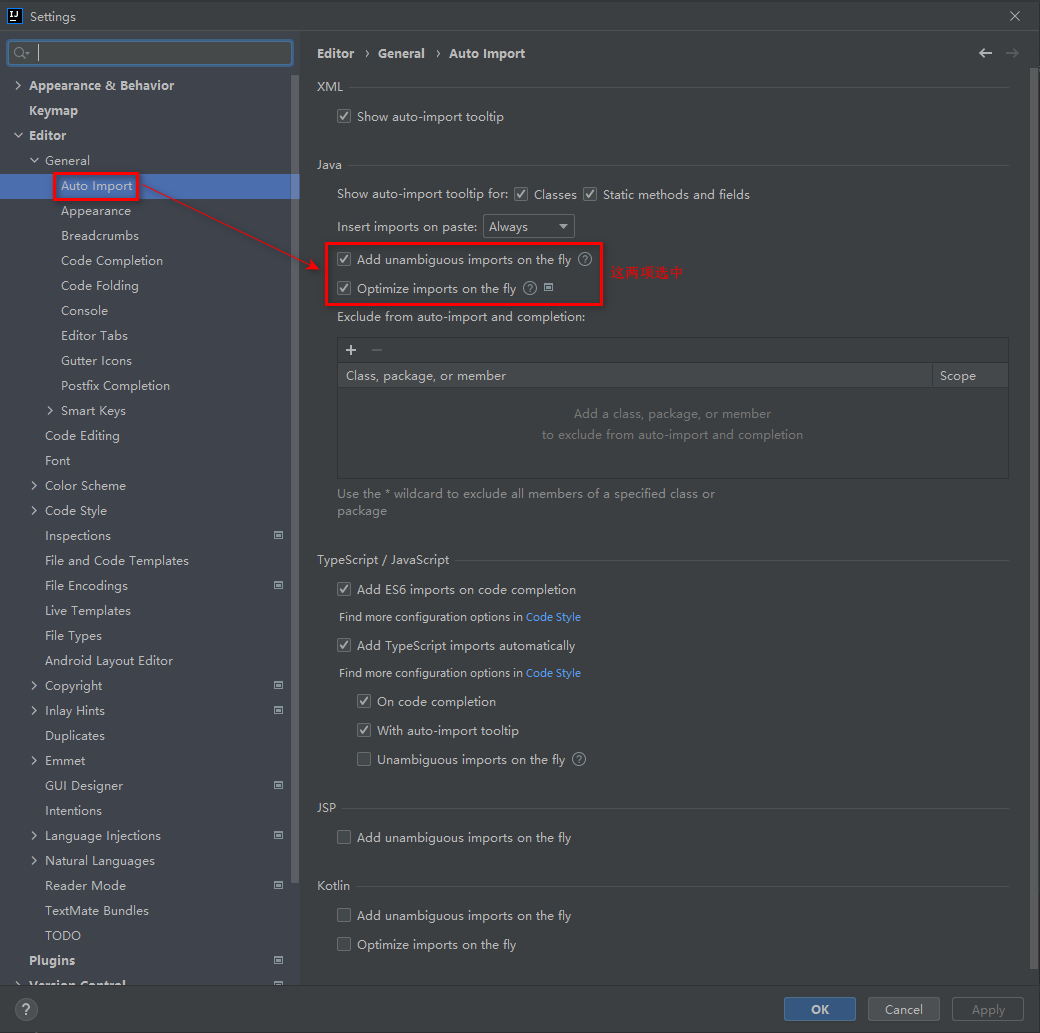This screenshot has width=1040, height=1033.
Task: Toggle Add TypeScript imports automatically
Action: (344, 645)
